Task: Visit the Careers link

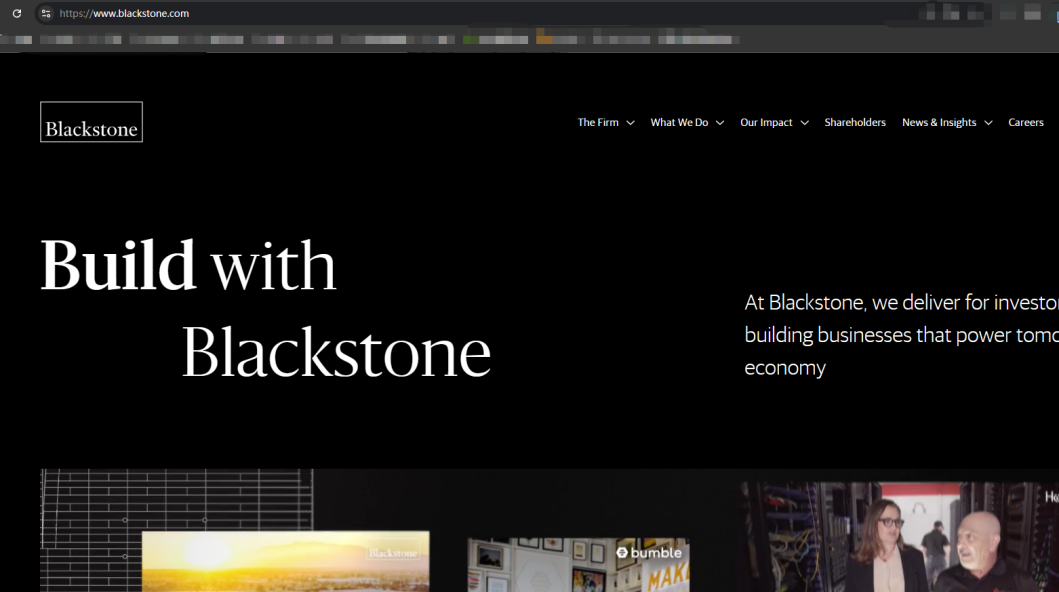Action: coord(1026,122)
